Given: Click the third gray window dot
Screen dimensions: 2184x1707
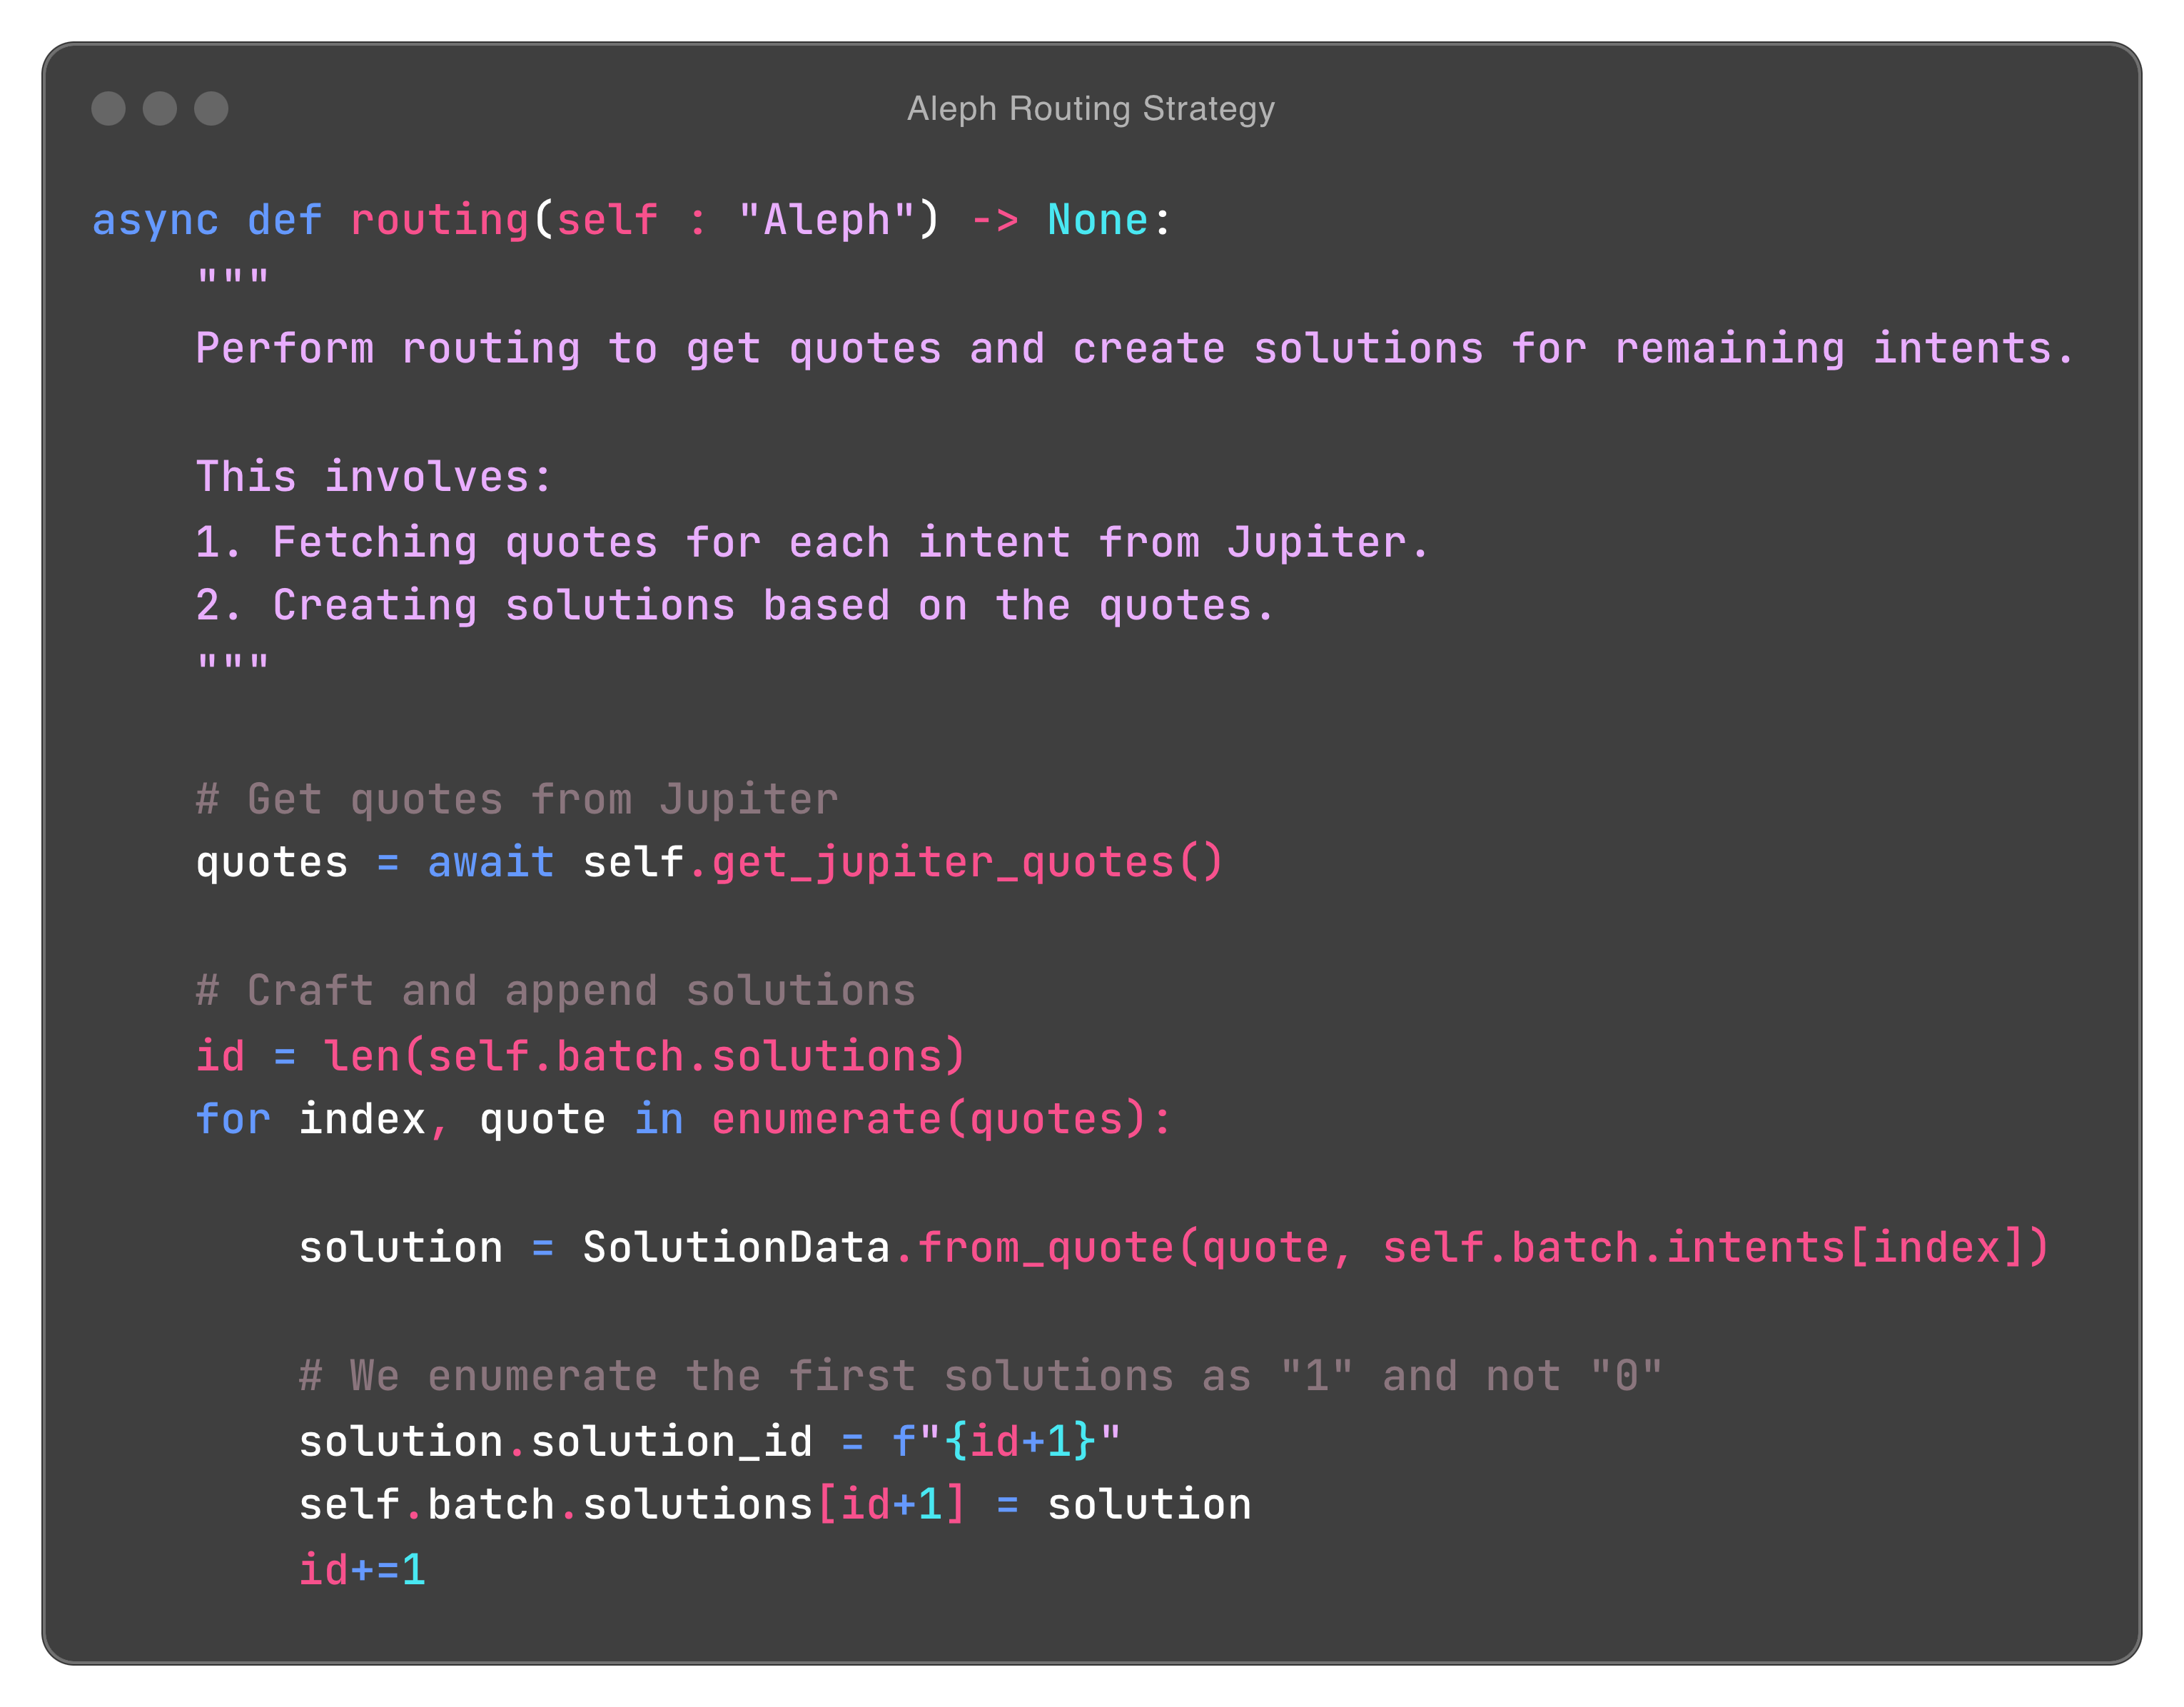Looking at the screenshot, I should coord(211,108).
